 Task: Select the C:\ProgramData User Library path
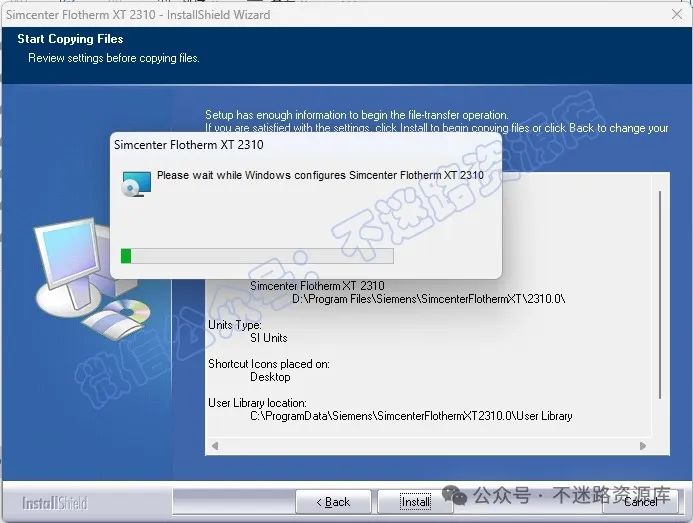[x=411, y=416]
